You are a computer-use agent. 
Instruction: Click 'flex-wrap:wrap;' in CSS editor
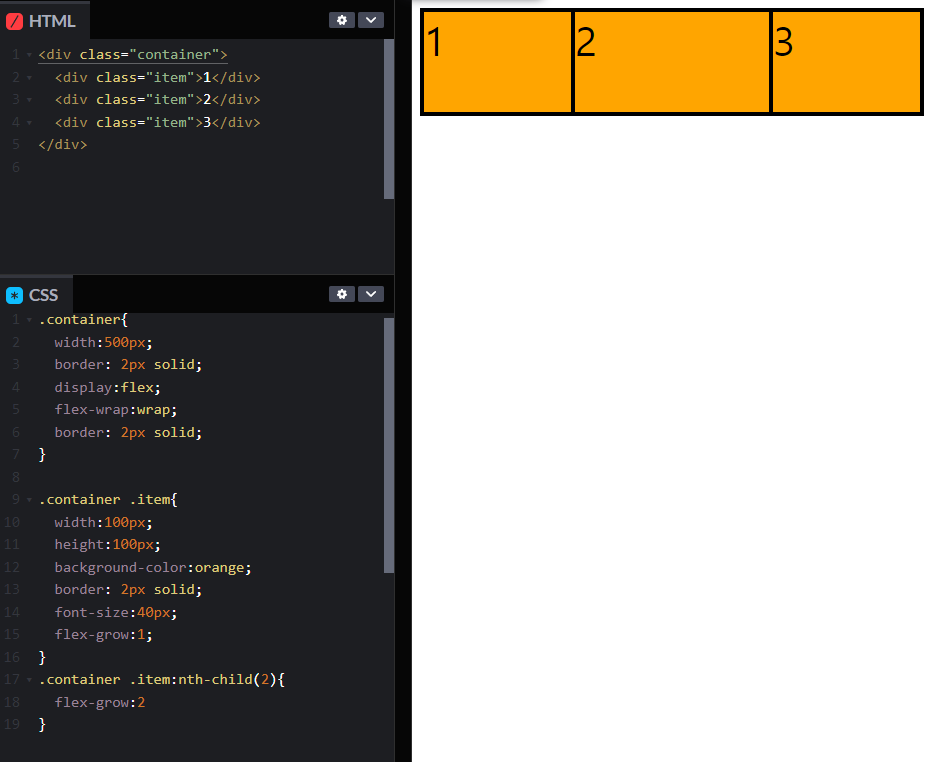click(116, 410)
